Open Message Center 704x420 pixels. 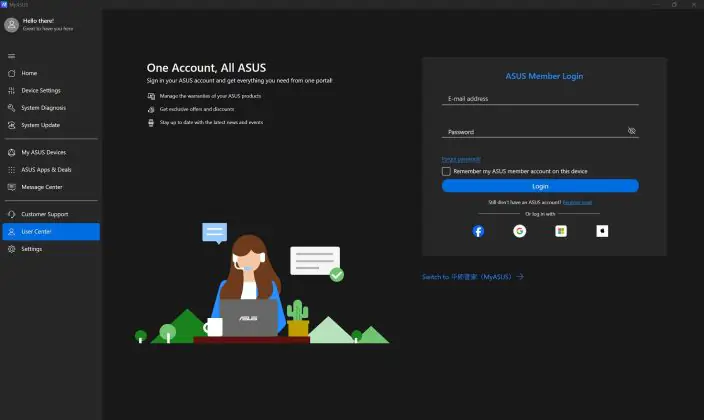(51, 187)
